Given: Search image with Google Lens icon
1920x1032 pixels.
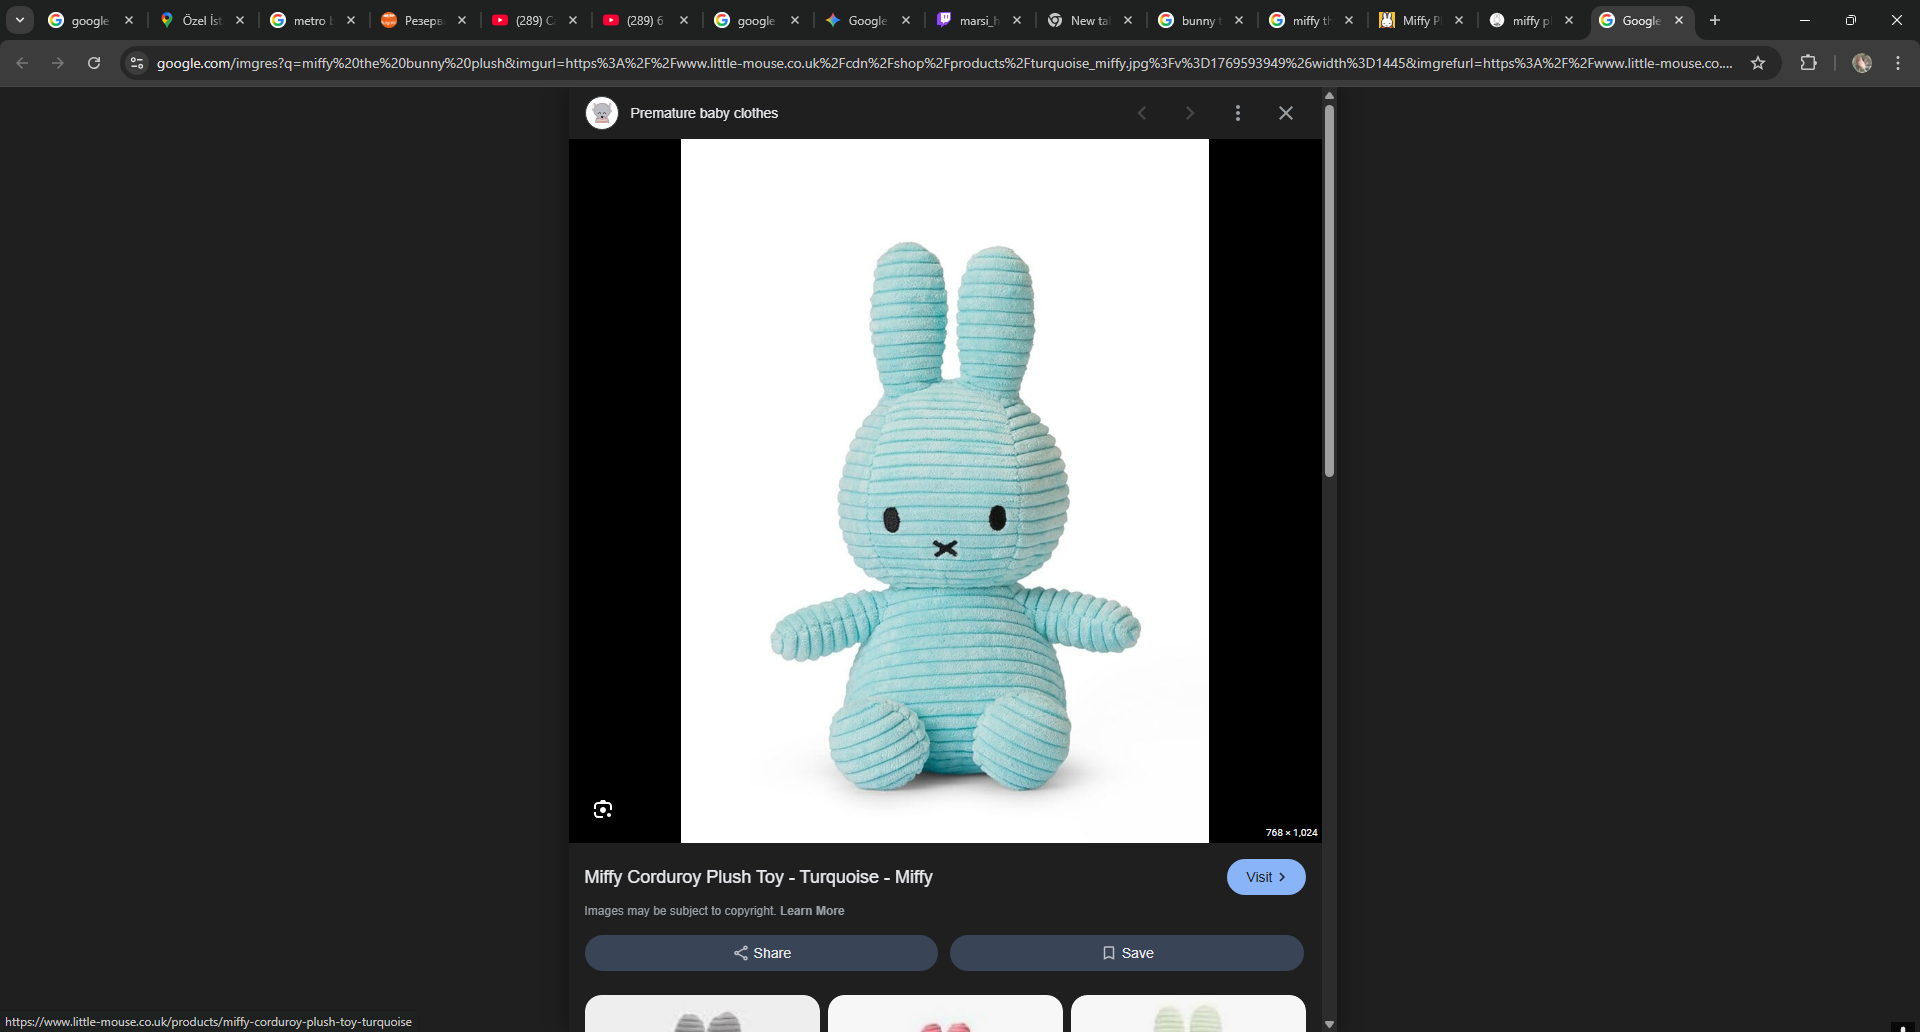Looking at the screenshot, I should click(603, 809).
